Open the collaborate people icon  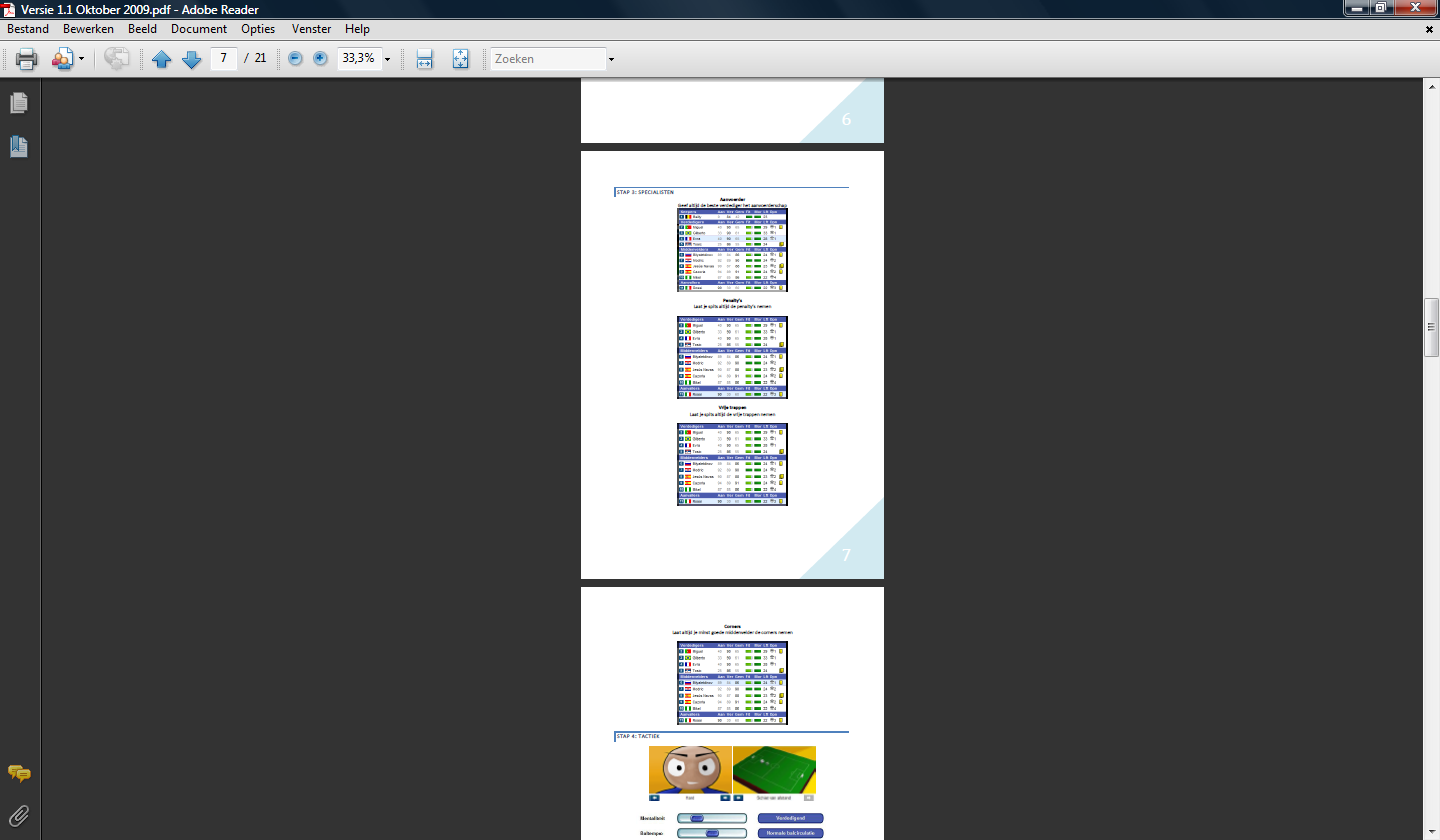pyautogui.click(x=61, y=59)
